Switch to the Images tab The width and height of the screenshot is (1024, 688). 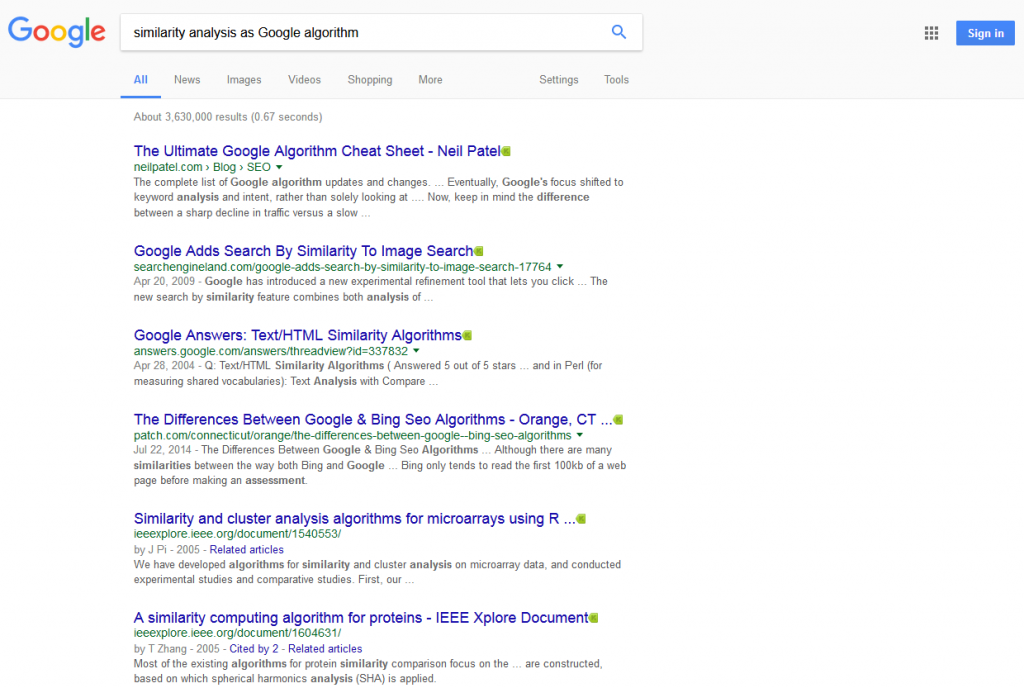[244, 80]
